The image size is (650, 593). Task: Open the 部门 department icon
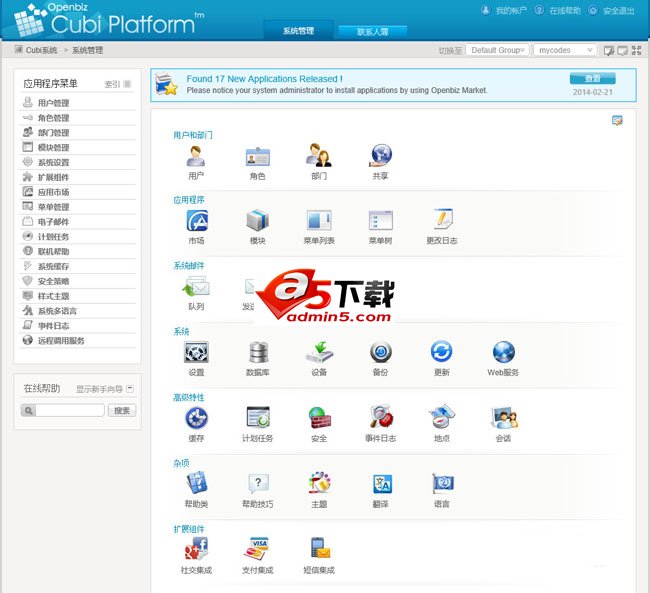(x=319, y=156)
